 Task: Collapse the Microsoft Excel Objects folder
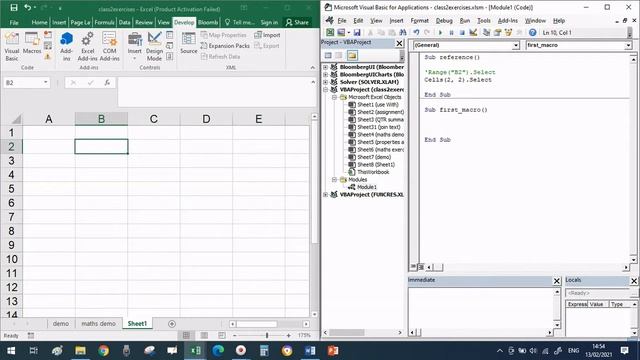point(334,97)
